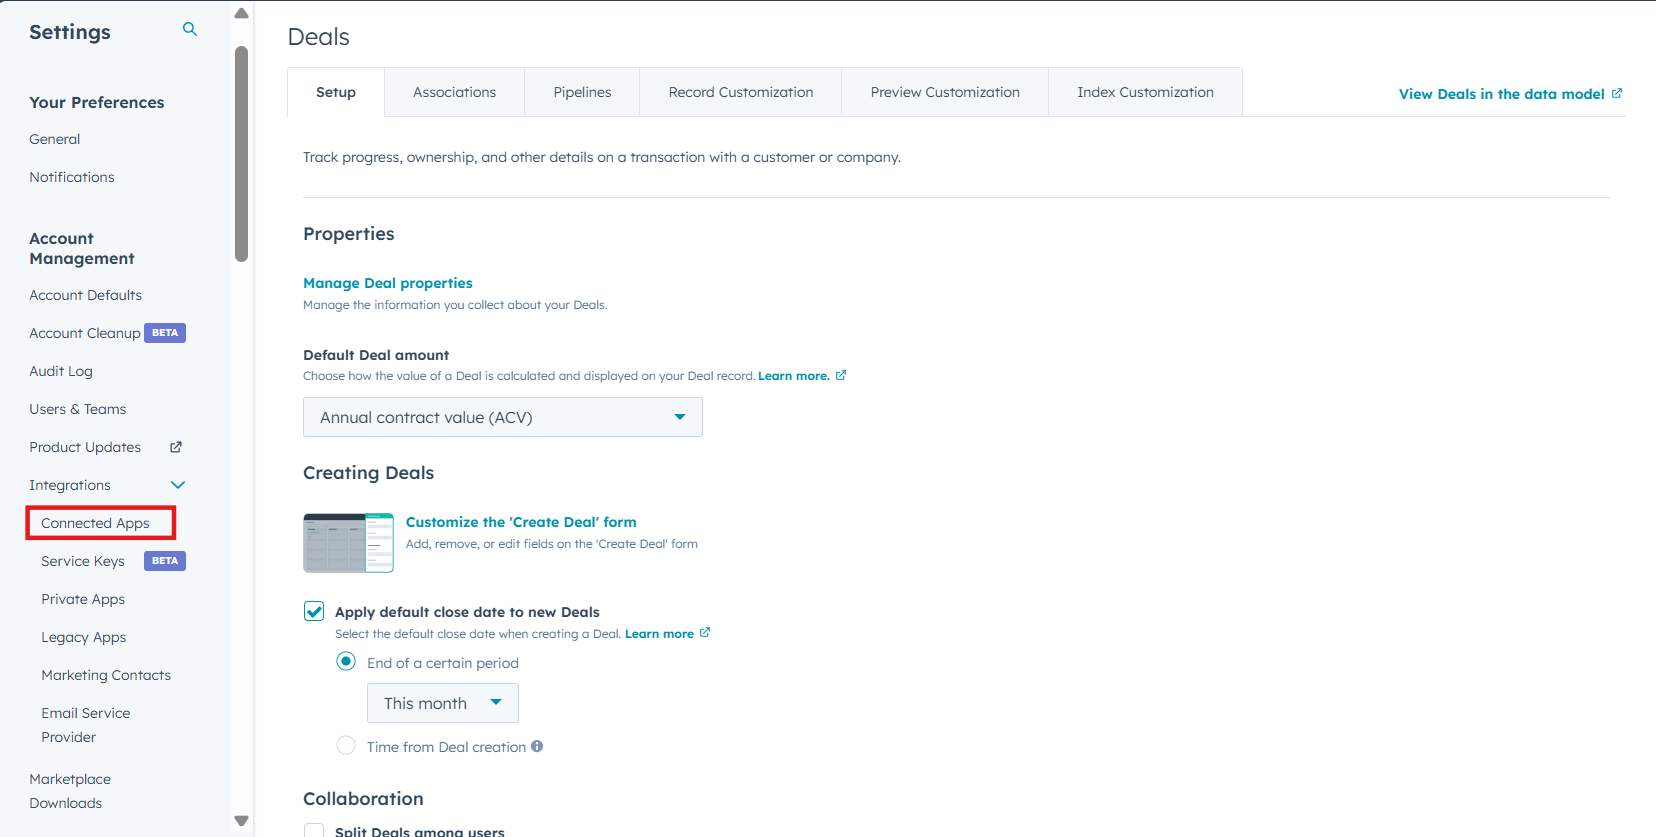Screen dimensions: 1656x837
Task: Click the sidebar vertical scrollbar thumb
Action: tap(241, 154)
